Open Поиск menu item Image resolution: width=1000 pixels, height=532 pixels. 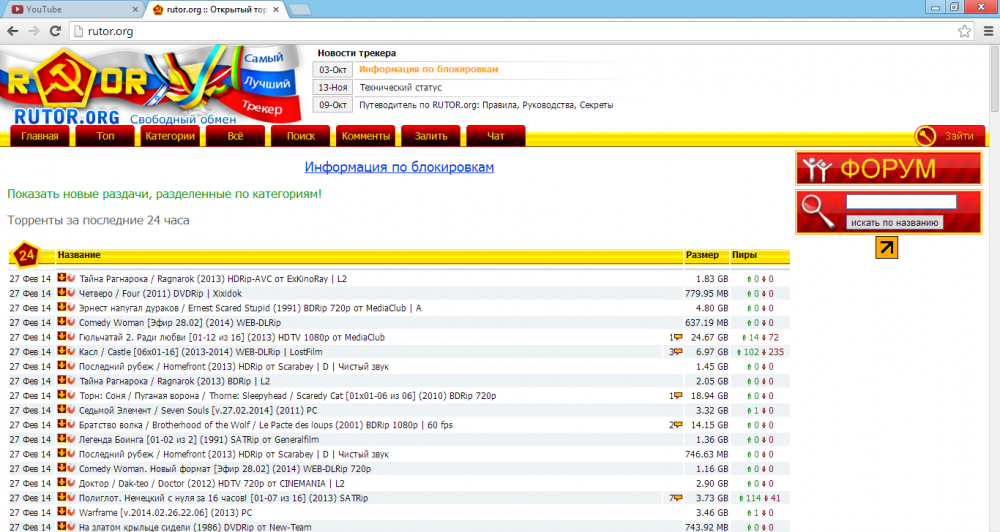point(300,136)
